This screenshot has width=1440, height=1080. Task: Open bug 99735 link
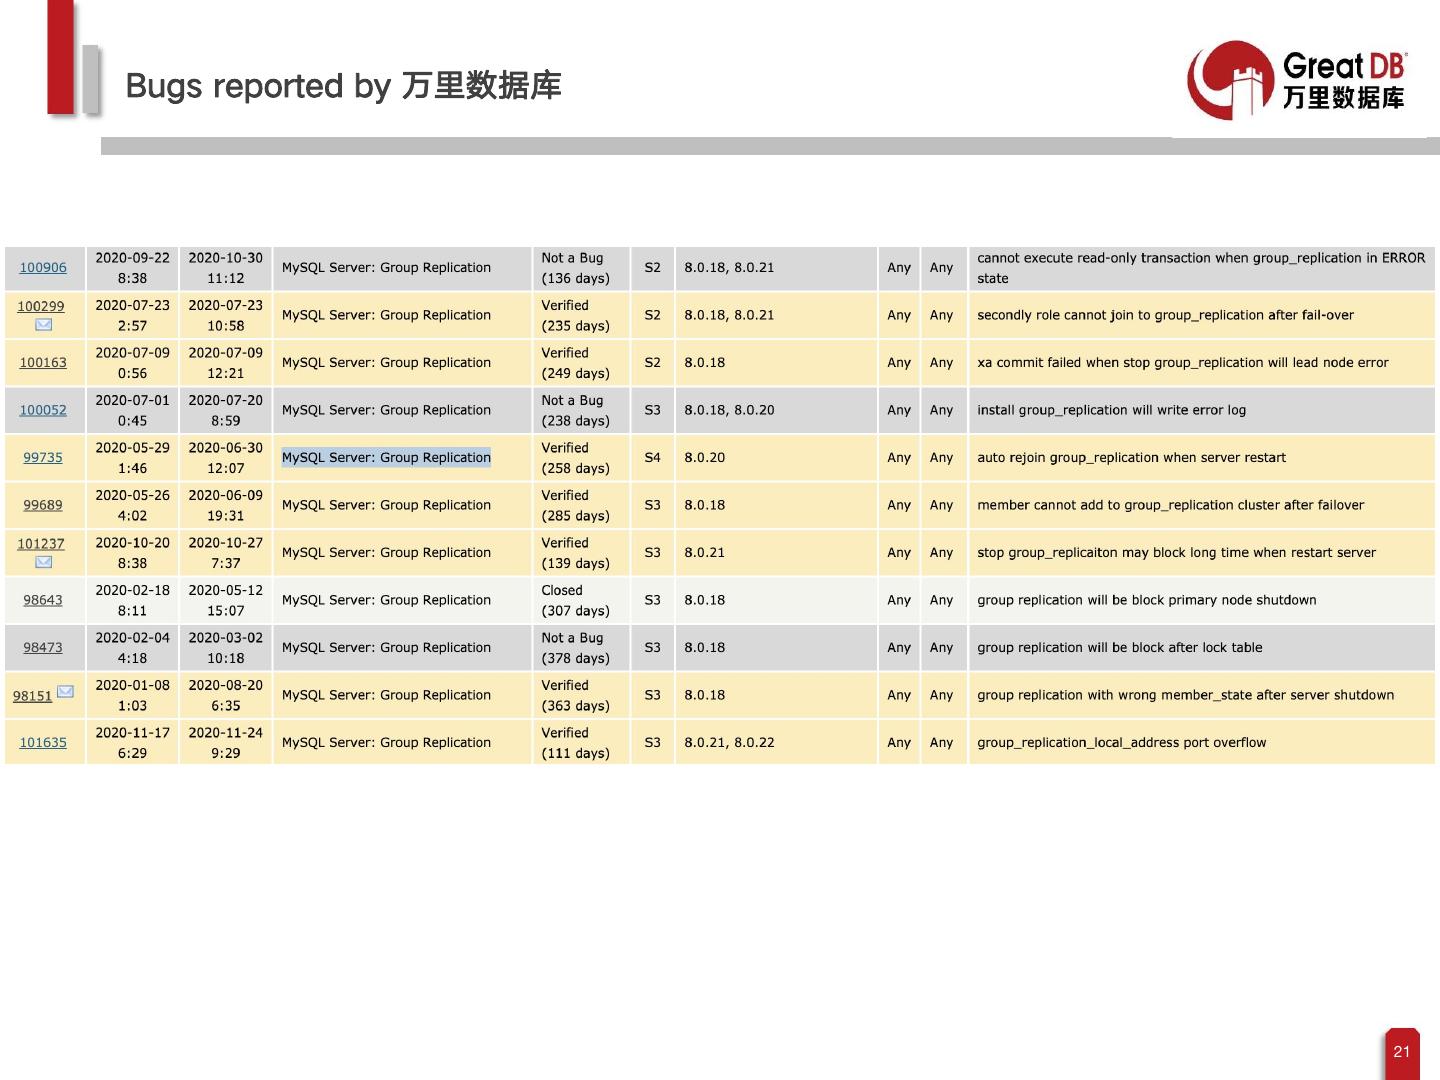coord(43,458)
